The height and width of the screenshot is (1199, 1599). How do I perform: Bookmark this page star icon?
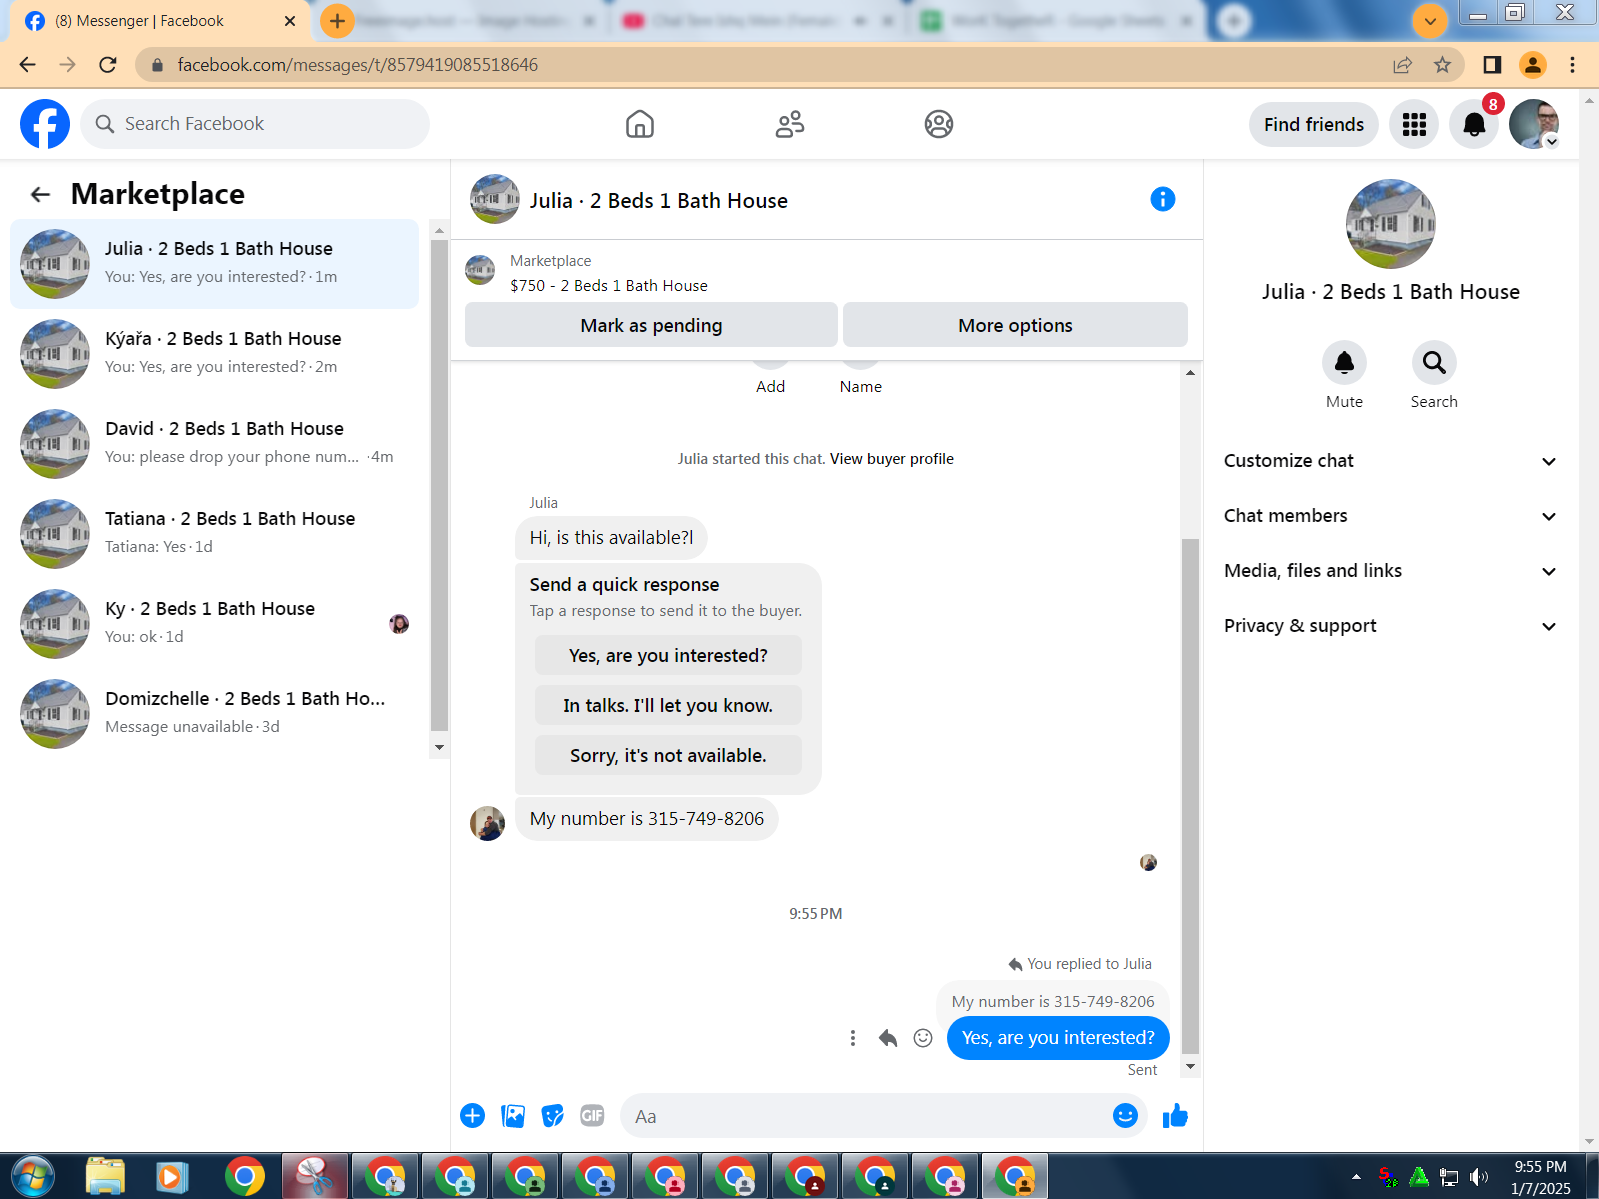click(x=1442, y=65)
